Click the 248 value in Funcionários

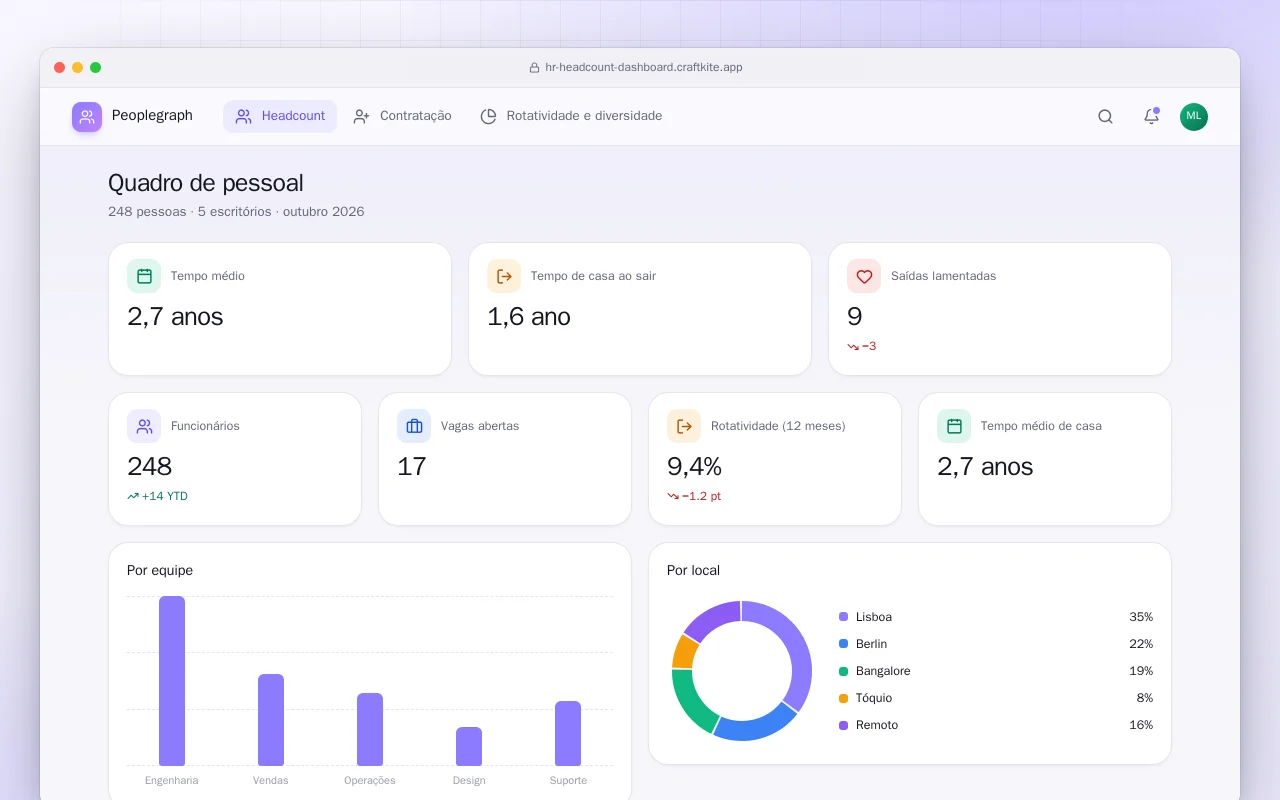150,467
